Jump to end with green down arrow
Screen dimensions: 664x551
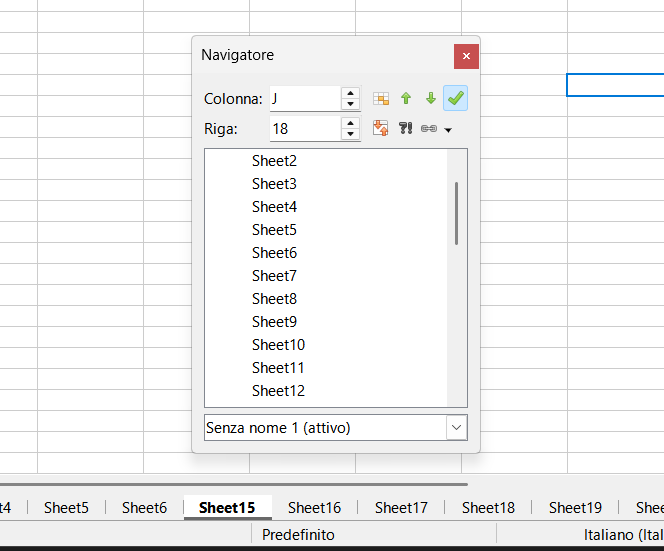431,98
